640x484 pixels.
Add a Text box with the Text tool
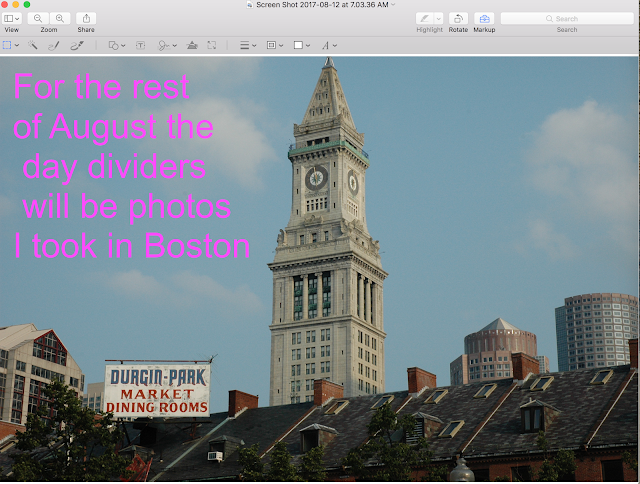click(x=140, y=45)
